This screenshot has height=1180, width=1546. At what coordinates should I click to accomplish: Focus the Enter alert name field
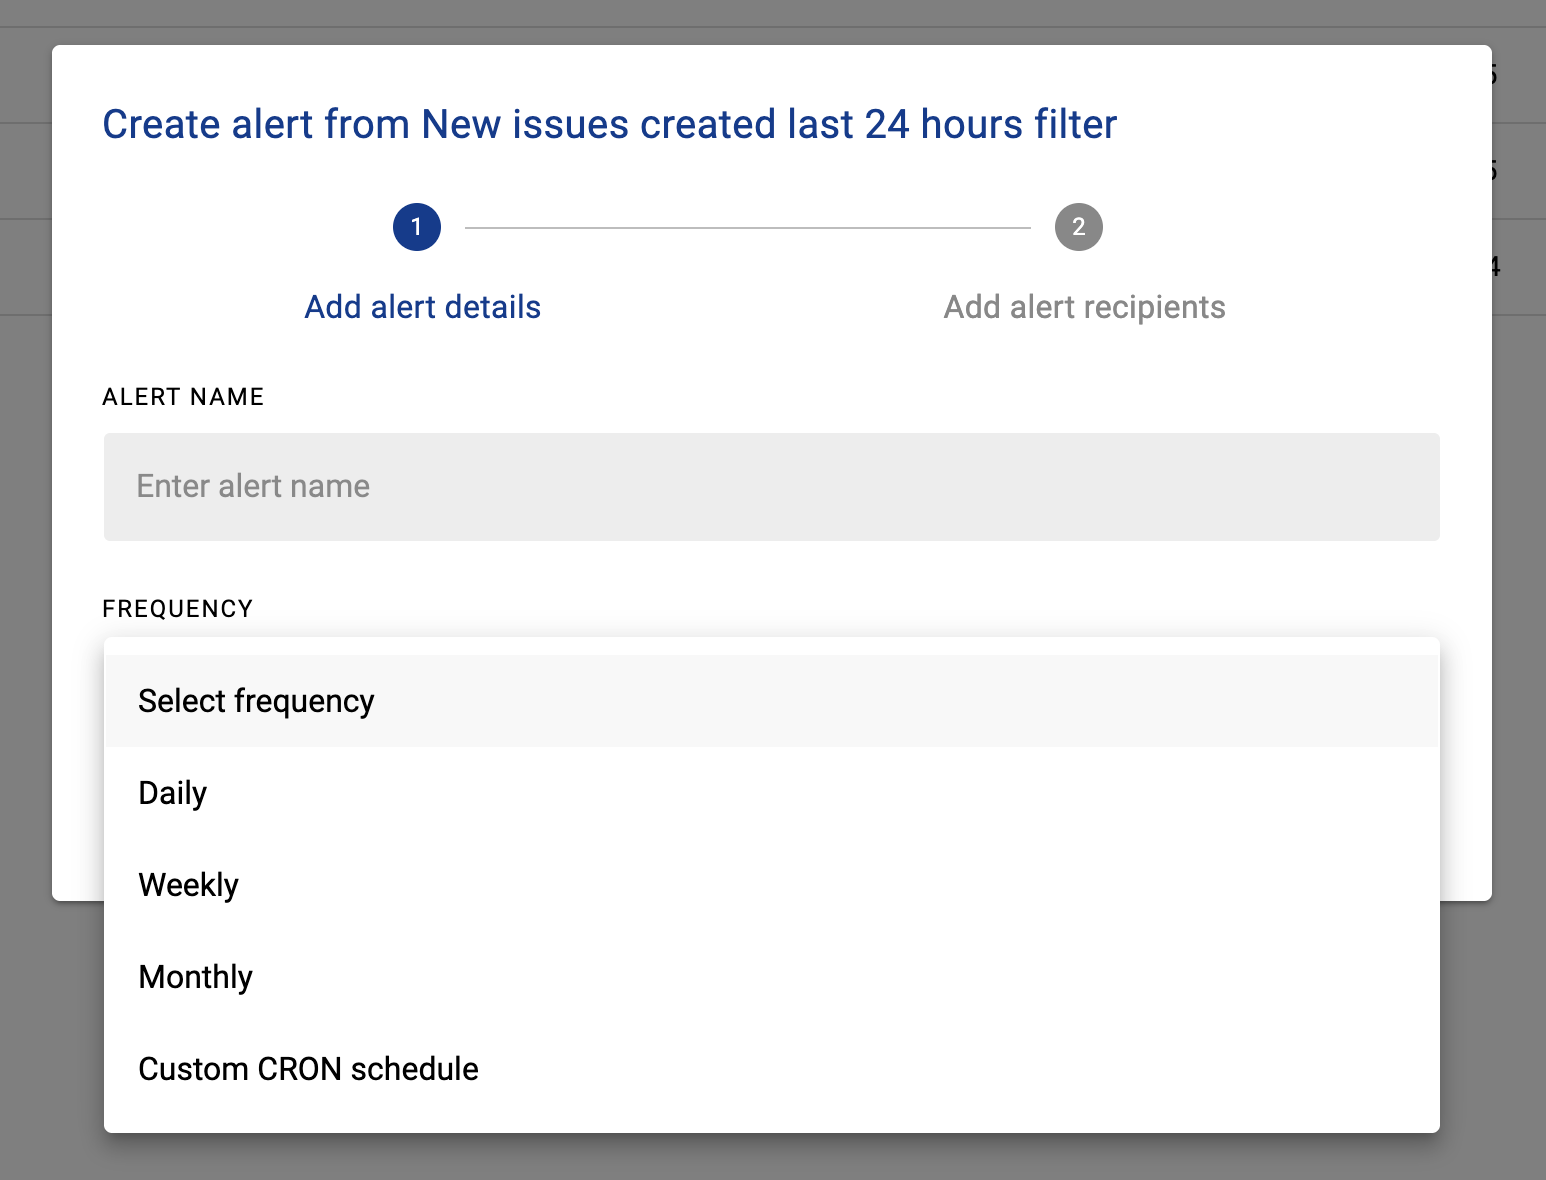(x=771, y=487)
